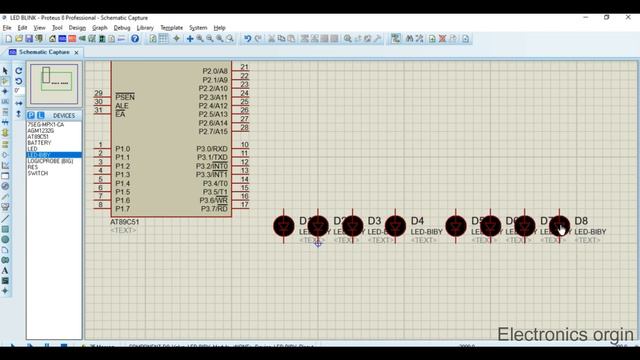Click the AT89C51 label below the chip

(x=124, y=222)
